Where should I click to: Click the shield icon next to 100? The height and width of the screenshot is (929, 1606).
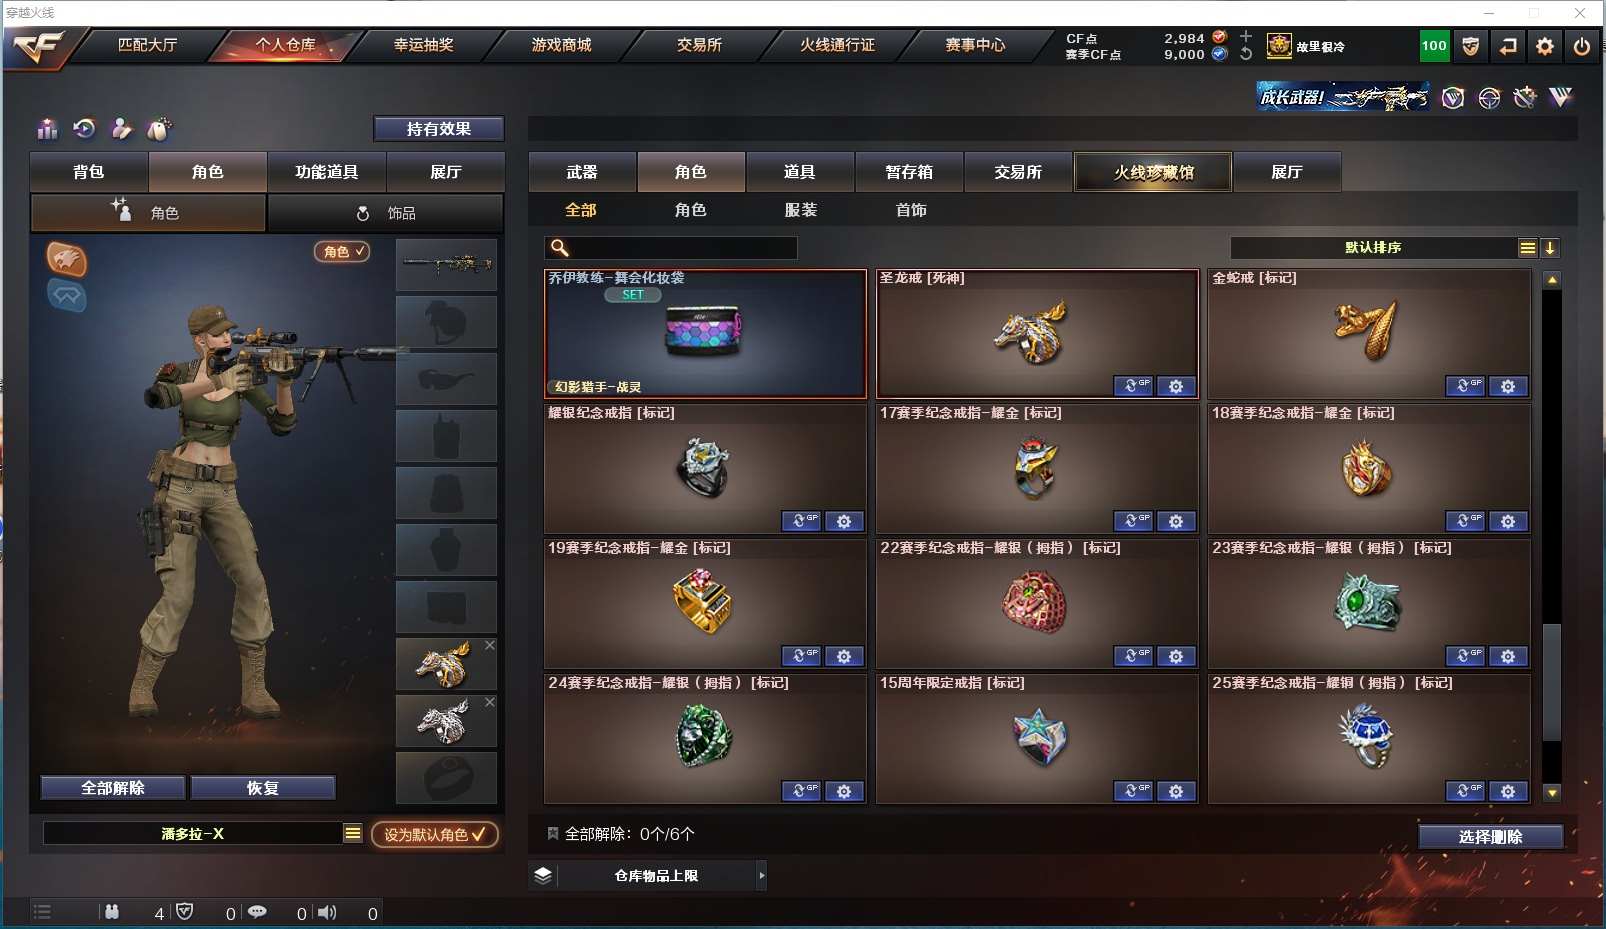1471,46
